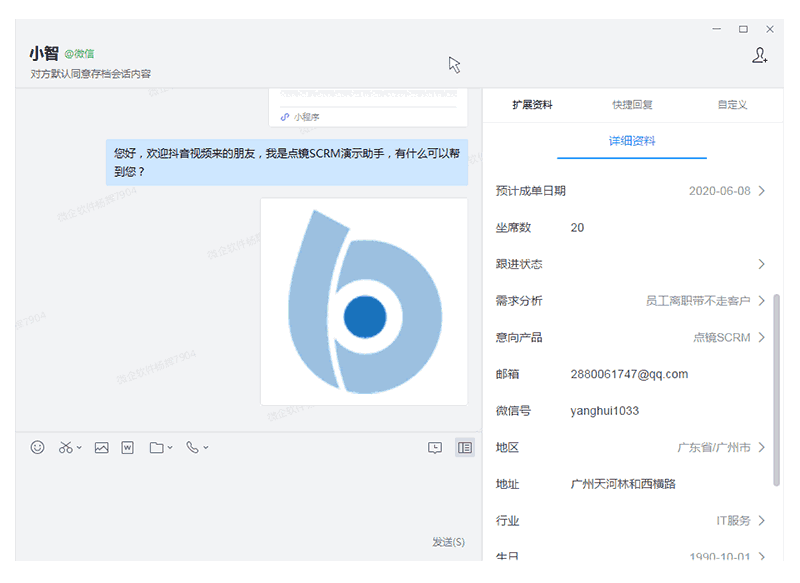
Task: Click the 微信号 field yanghui1033
Action: pyautogui.click(x=605, y=411)
